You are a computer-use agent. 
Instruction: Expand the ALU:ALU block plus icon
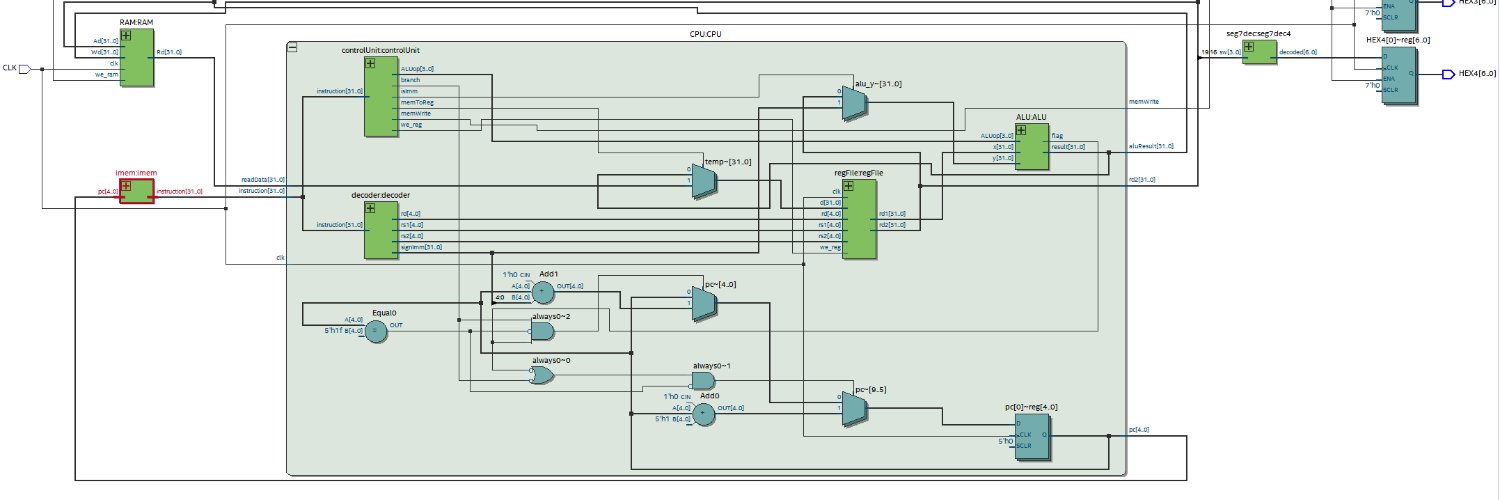click(1021, 130)
